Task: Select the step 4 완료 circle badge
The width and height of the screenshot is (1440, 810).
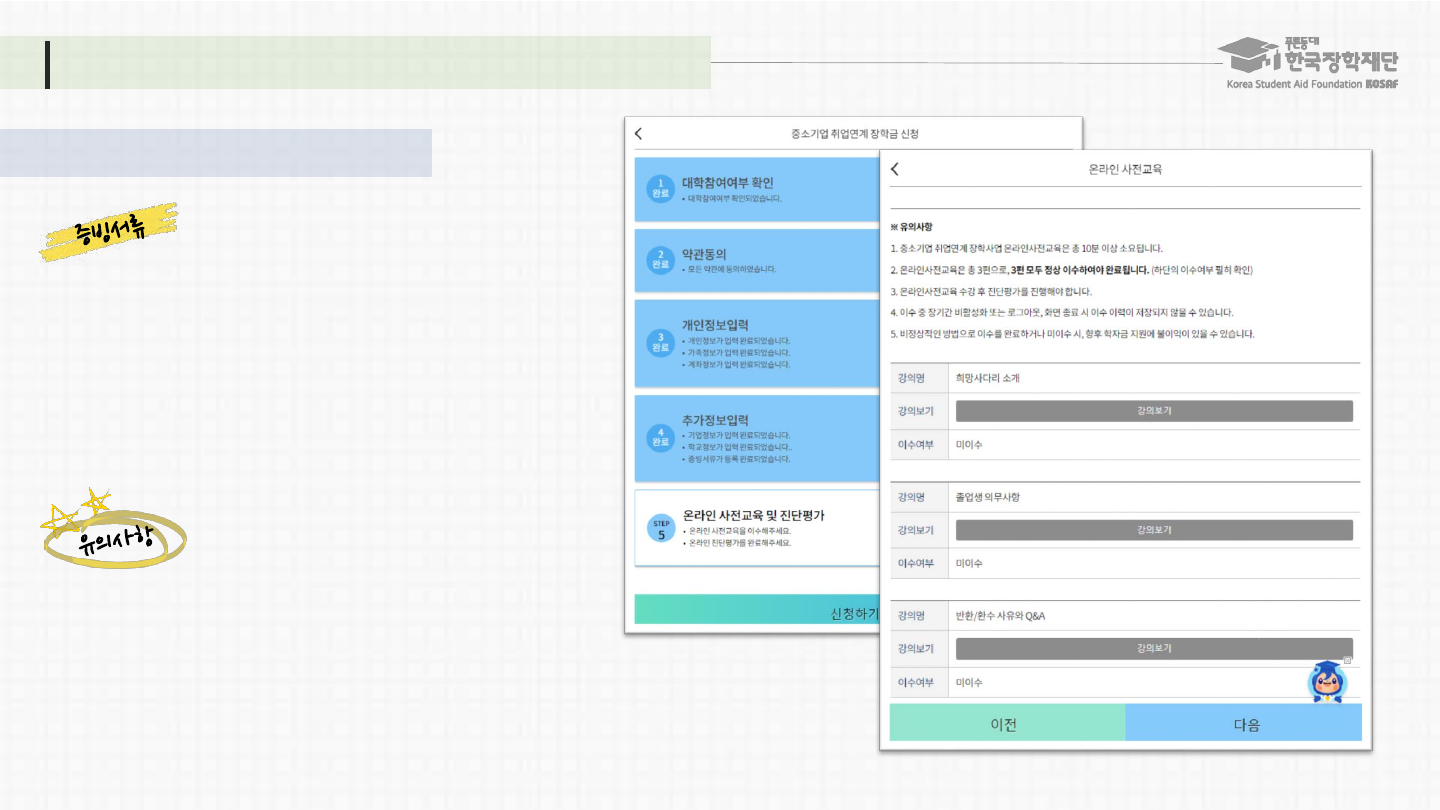Action: click(660, 438)
